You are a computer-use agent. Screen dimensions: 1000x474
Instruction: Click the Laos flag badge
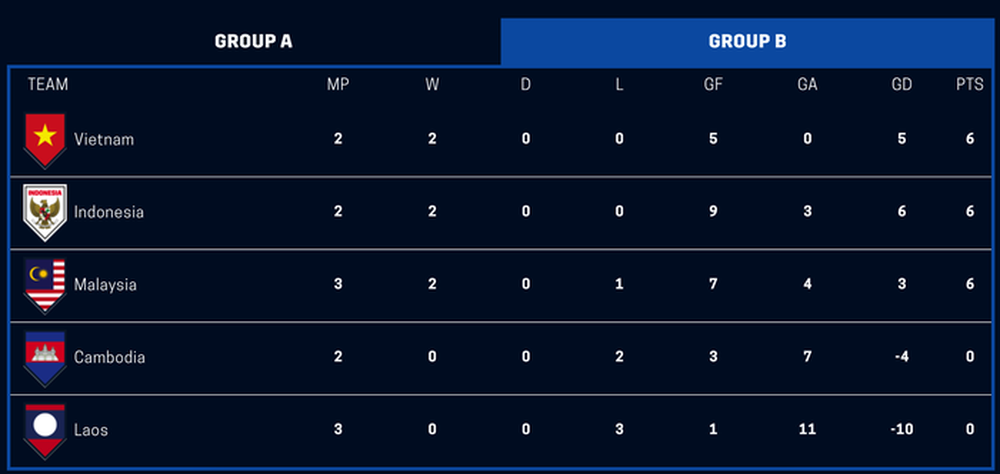tap(45, 431)
